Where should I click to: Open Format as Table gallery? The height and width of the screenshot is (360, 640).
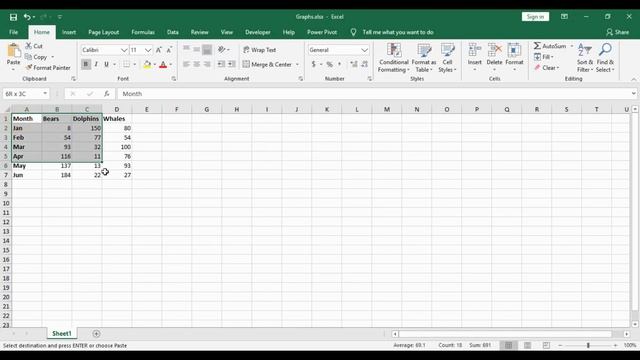424,58
